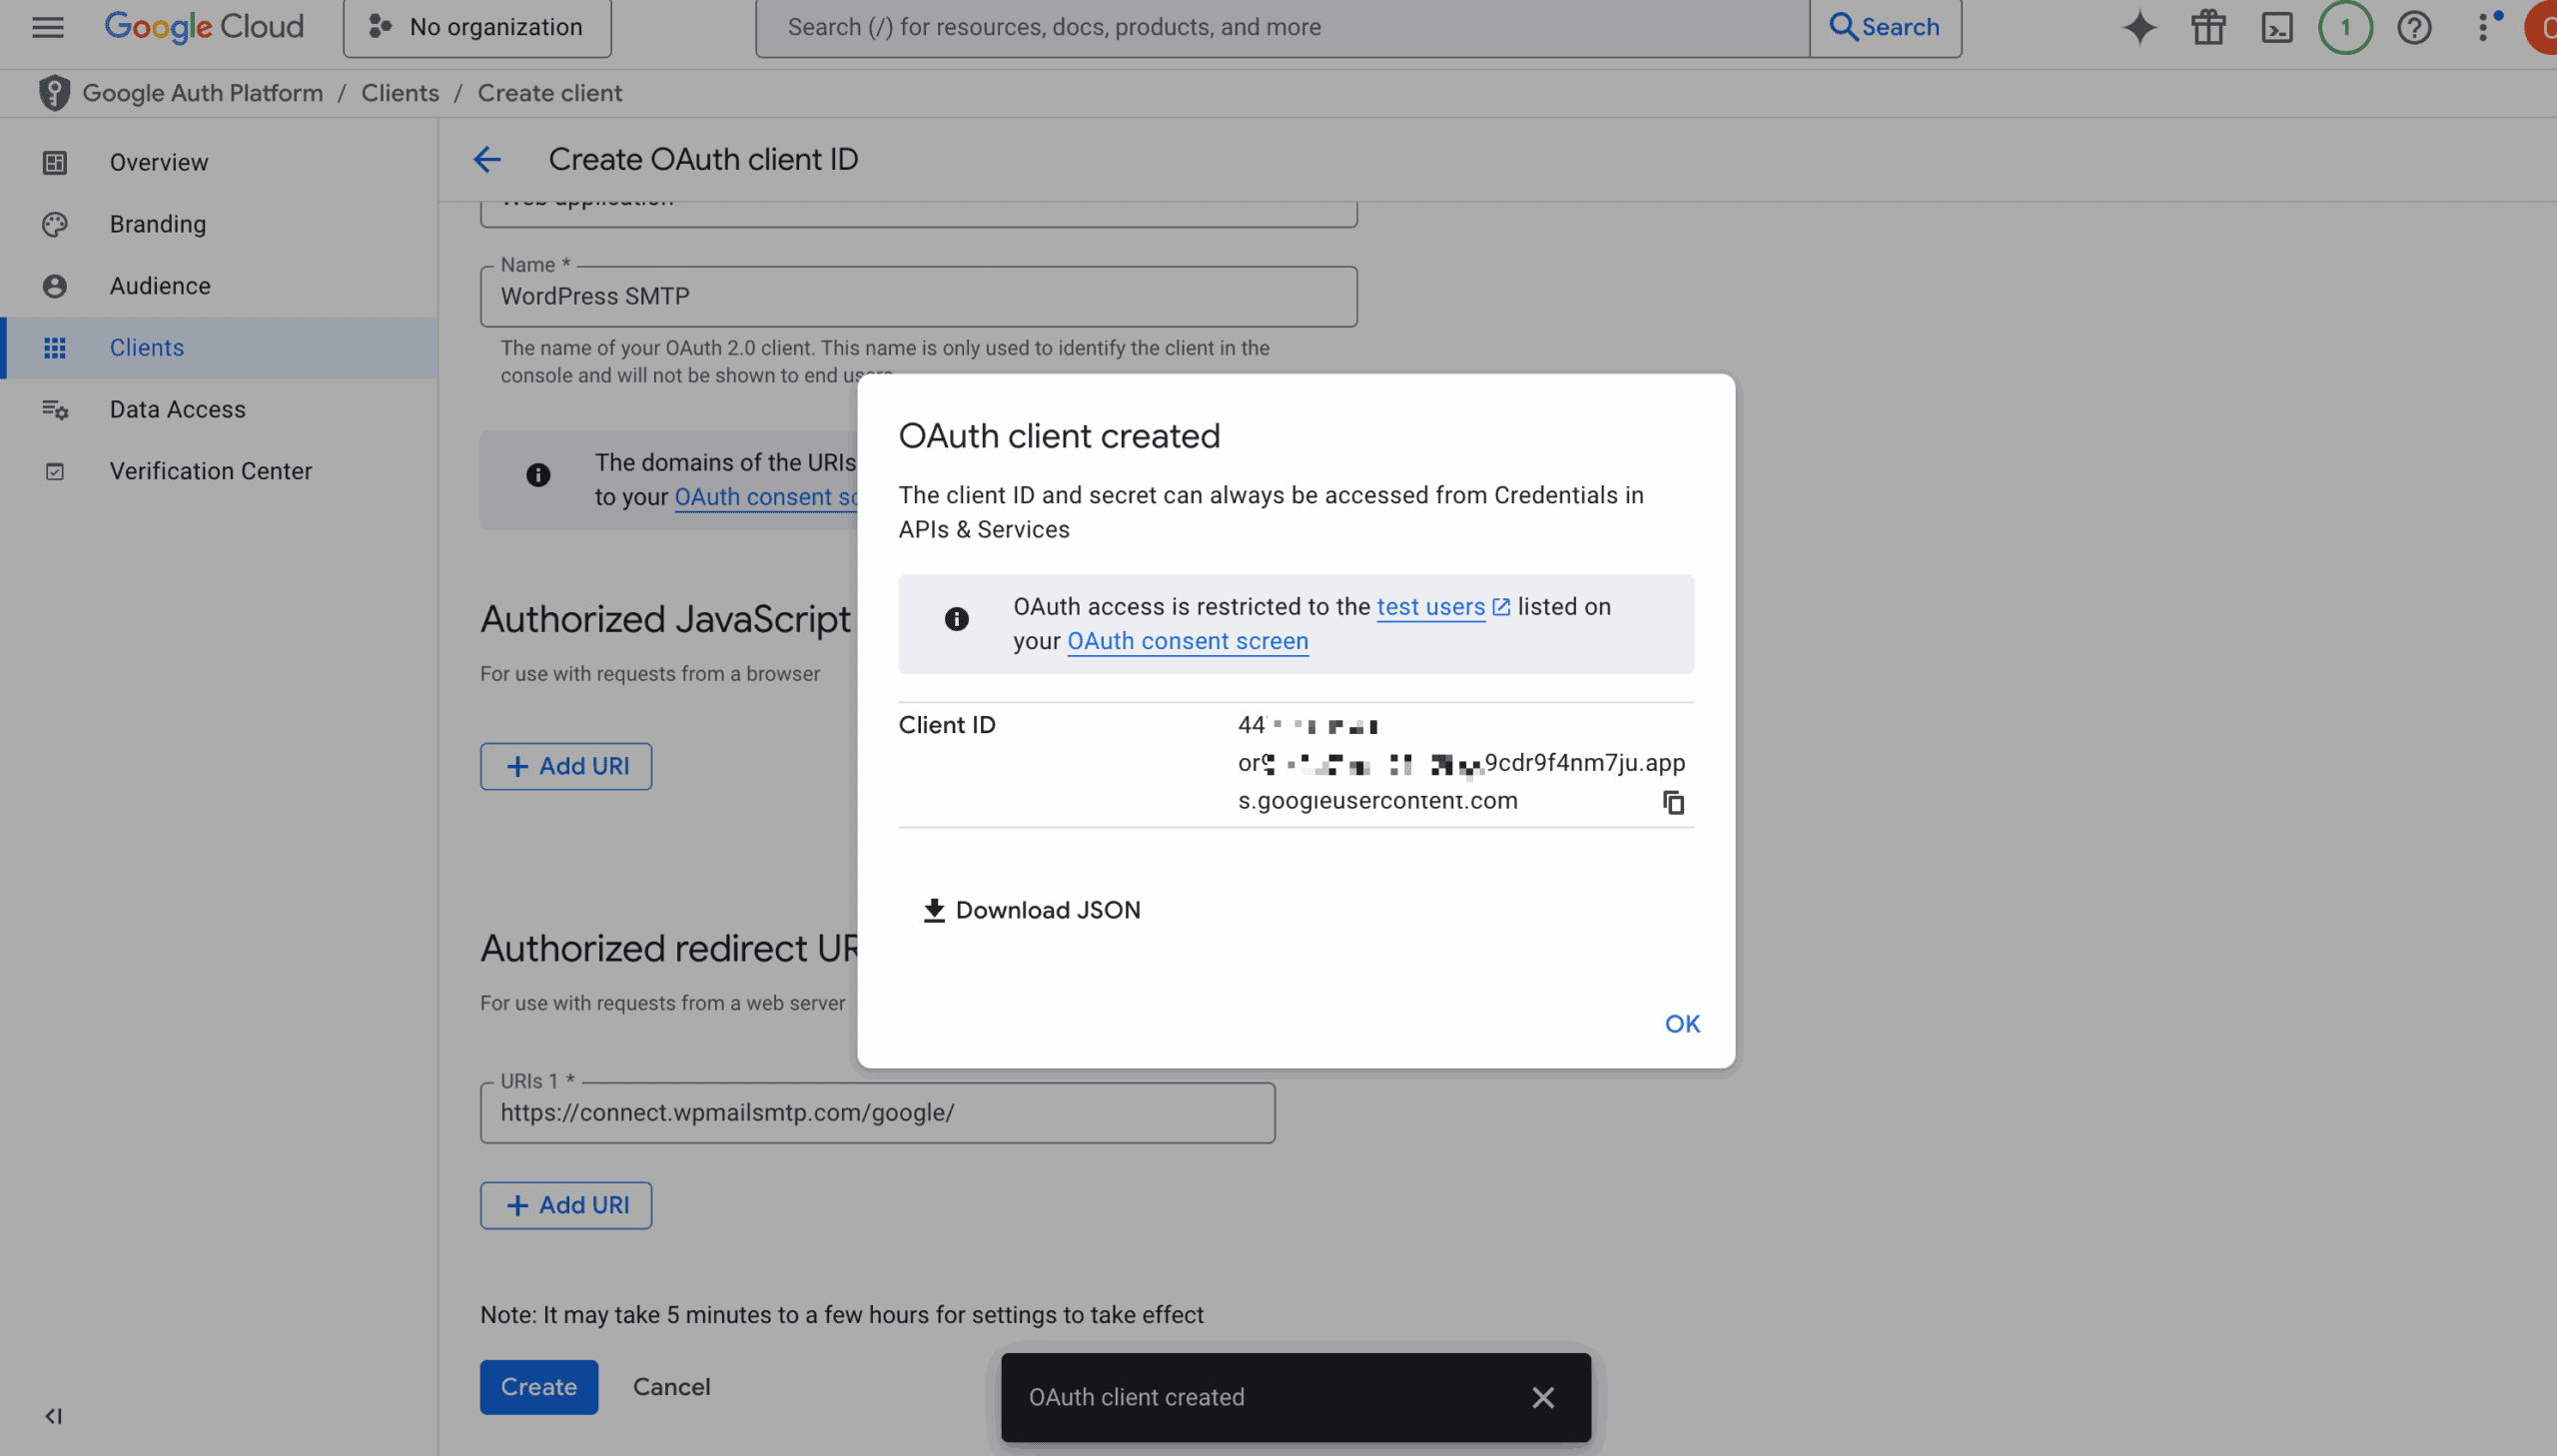The image size is (2557, 1456).
Task: Click the Create client breadcrumb text
Action: [x=549, y=93]
